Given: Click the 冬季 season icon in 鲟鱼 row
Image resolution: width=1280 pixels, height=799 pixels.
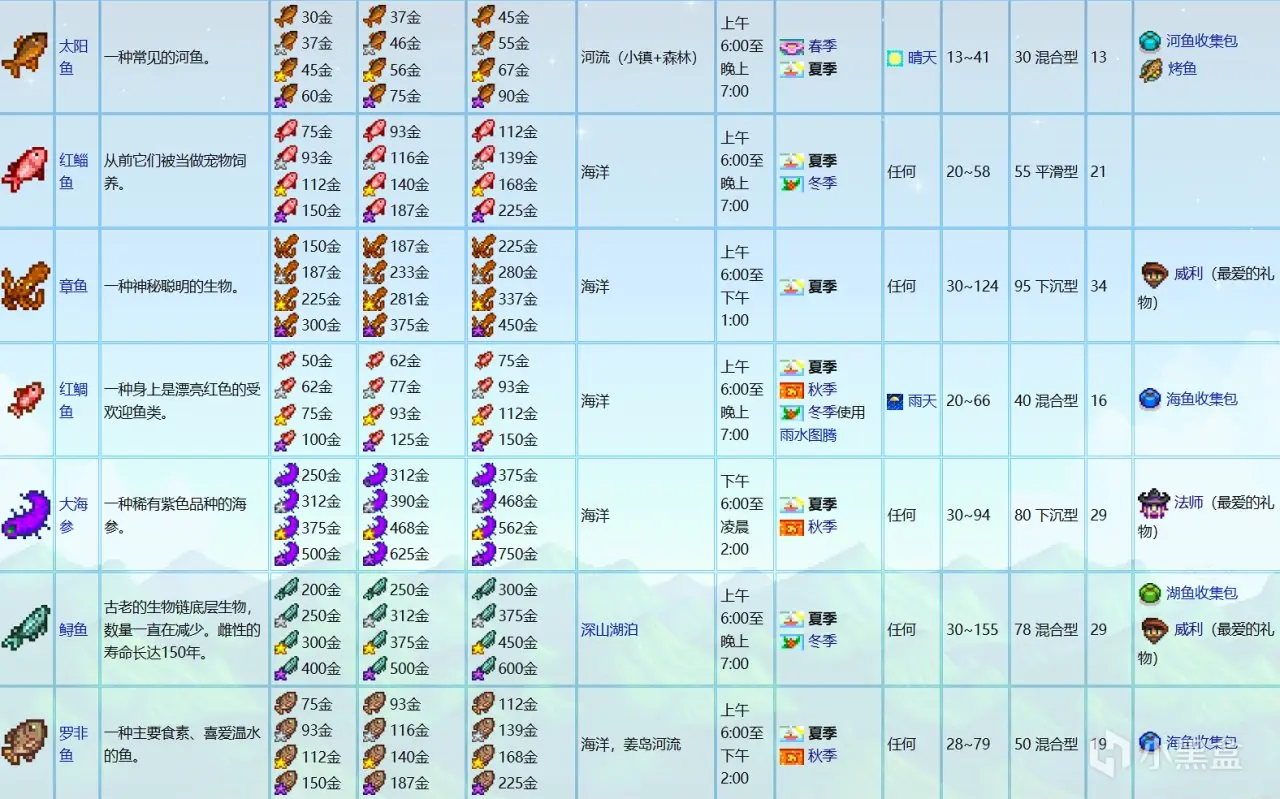Looking at the screenshot, I should (791, 641).
